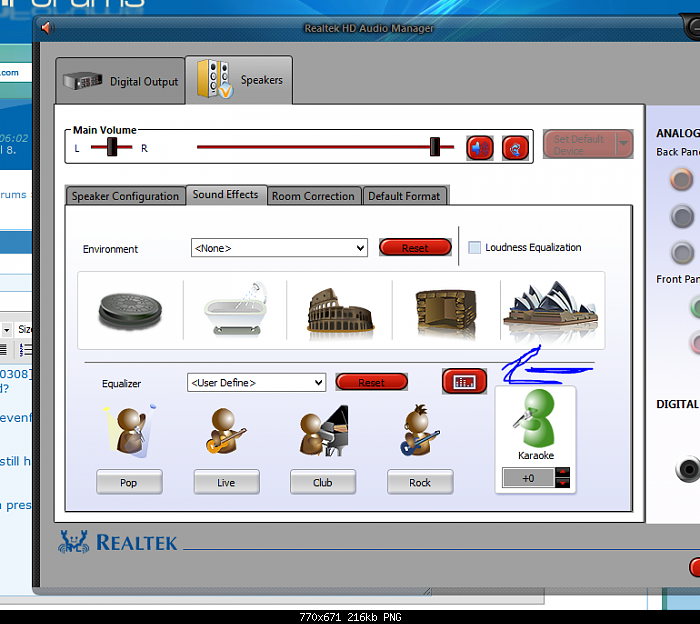
Task: Click the red audio settings icon beside mute
Action: click(x=516, y=148)
